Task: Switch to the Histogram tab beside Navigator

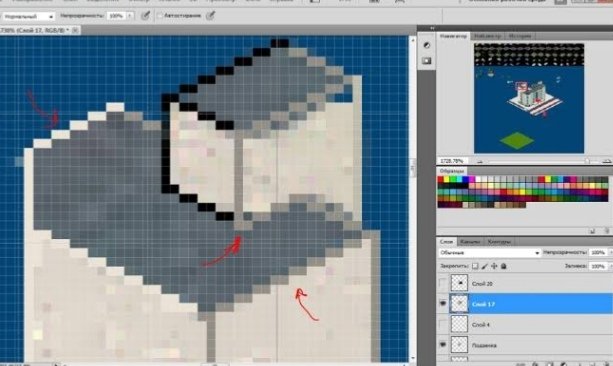Action: click(488, 36)
